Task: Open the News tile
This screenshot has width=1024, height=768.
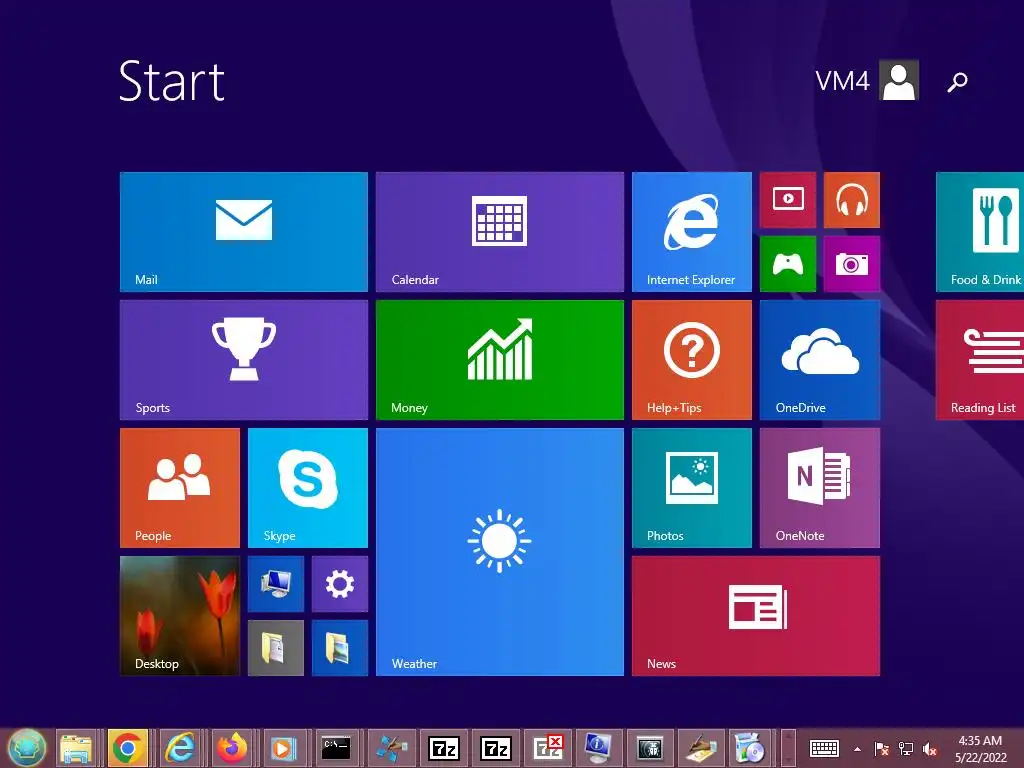Action: [756, 616]
